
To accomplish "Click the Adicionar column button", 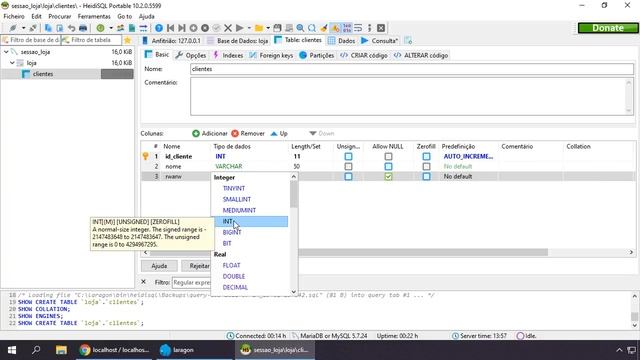I will 210,133.
